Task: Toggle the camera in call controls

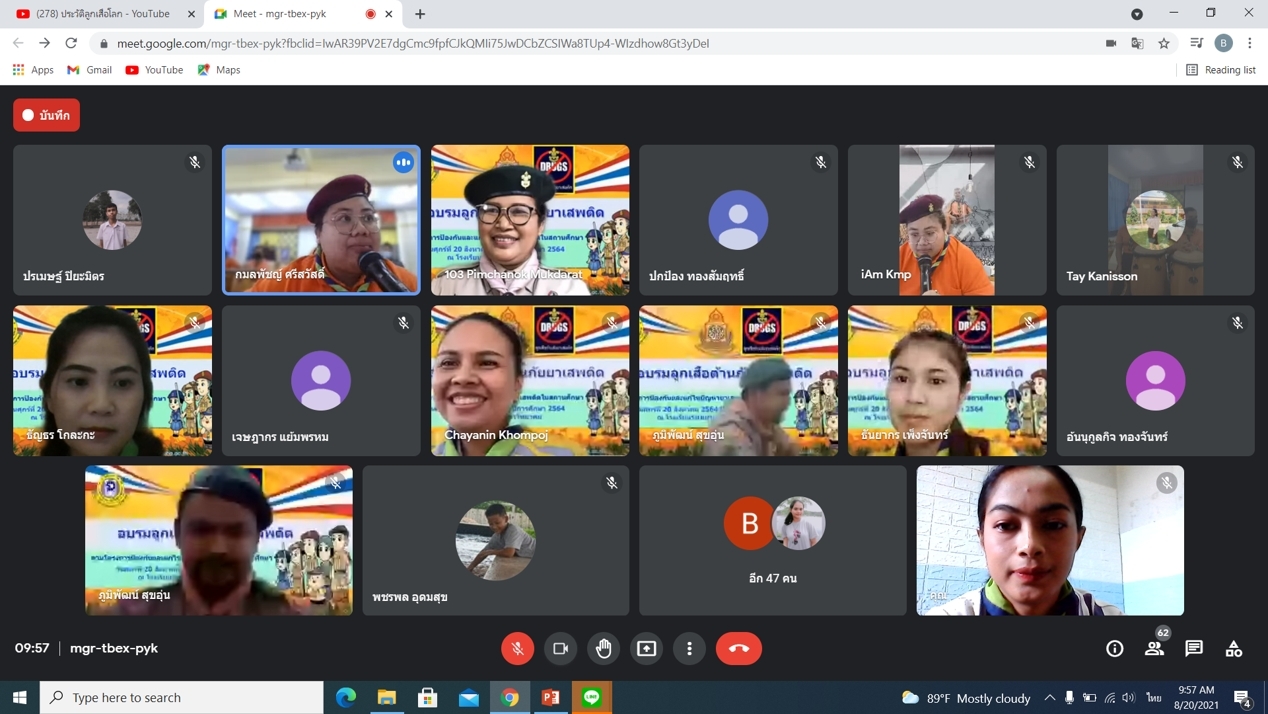Action: (561, 648)
